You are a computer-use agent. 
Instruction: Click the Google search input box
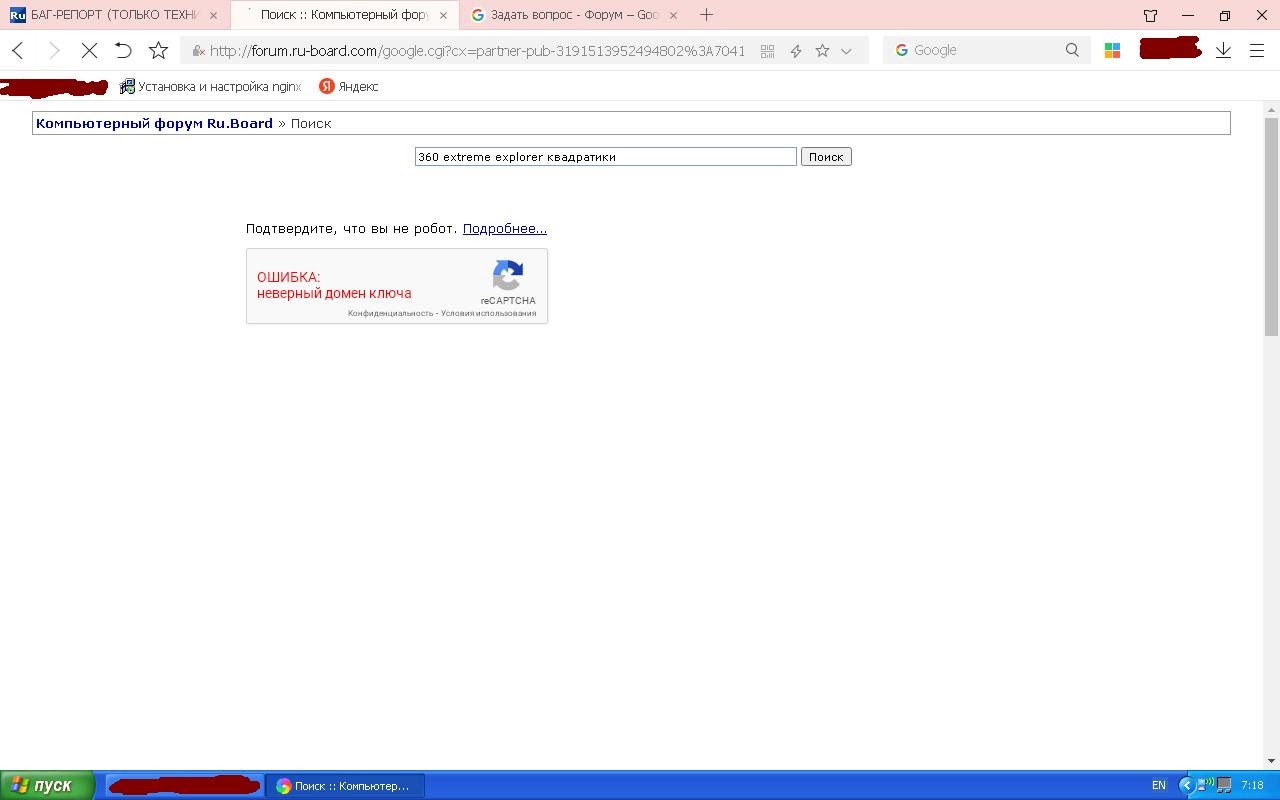[985, 50]
